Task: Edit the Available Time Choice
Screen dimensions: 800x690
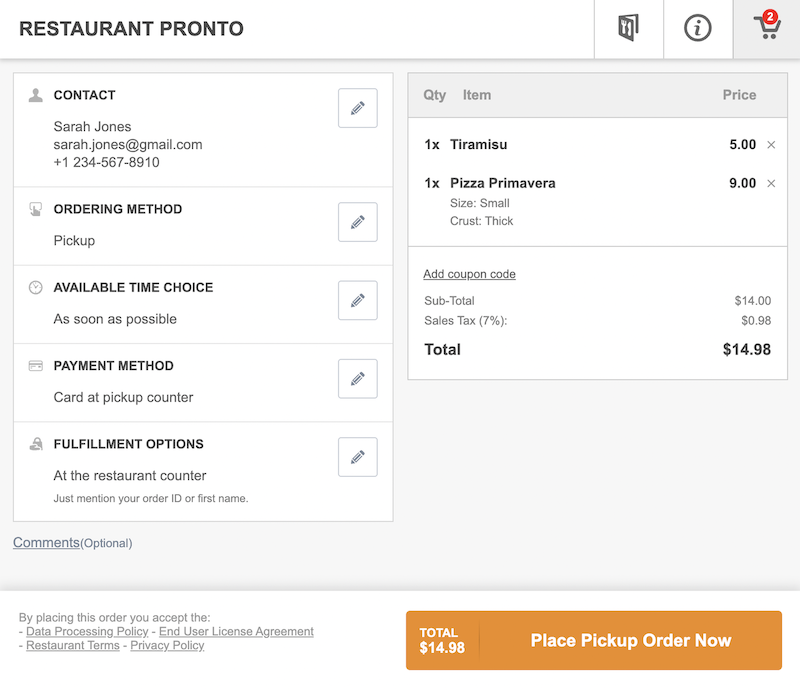Action: pyautogui.click(x=358, y=300)
